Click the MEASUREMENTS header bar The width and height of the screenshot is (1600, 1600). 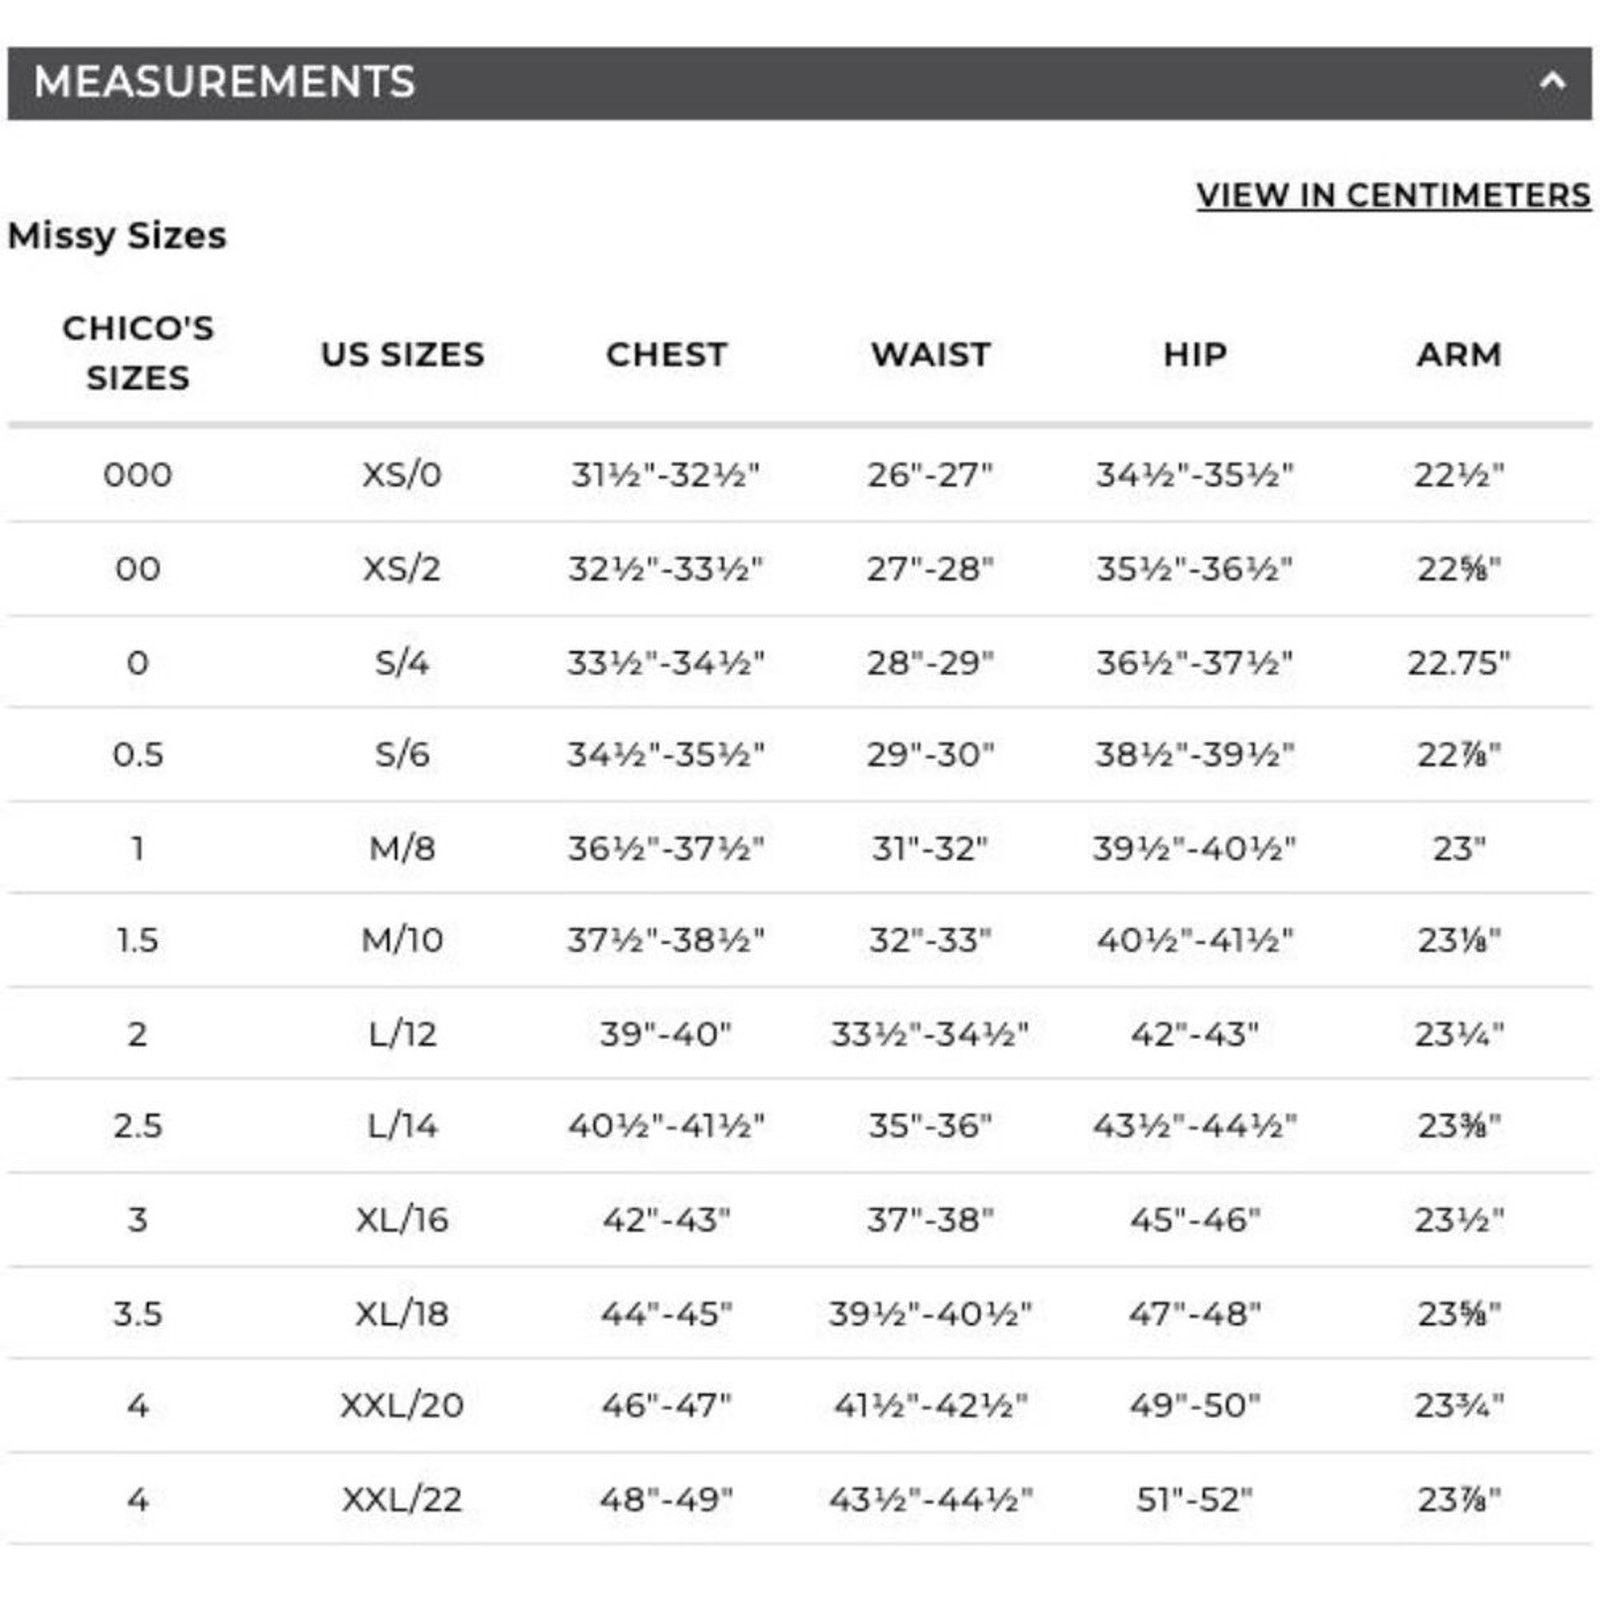[x=799, y=83]
